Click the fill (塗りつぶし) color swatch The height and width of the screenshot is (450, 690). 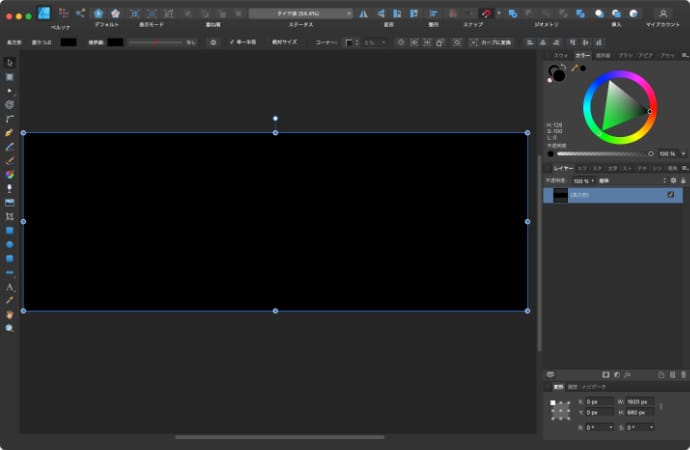coord(68,43)
